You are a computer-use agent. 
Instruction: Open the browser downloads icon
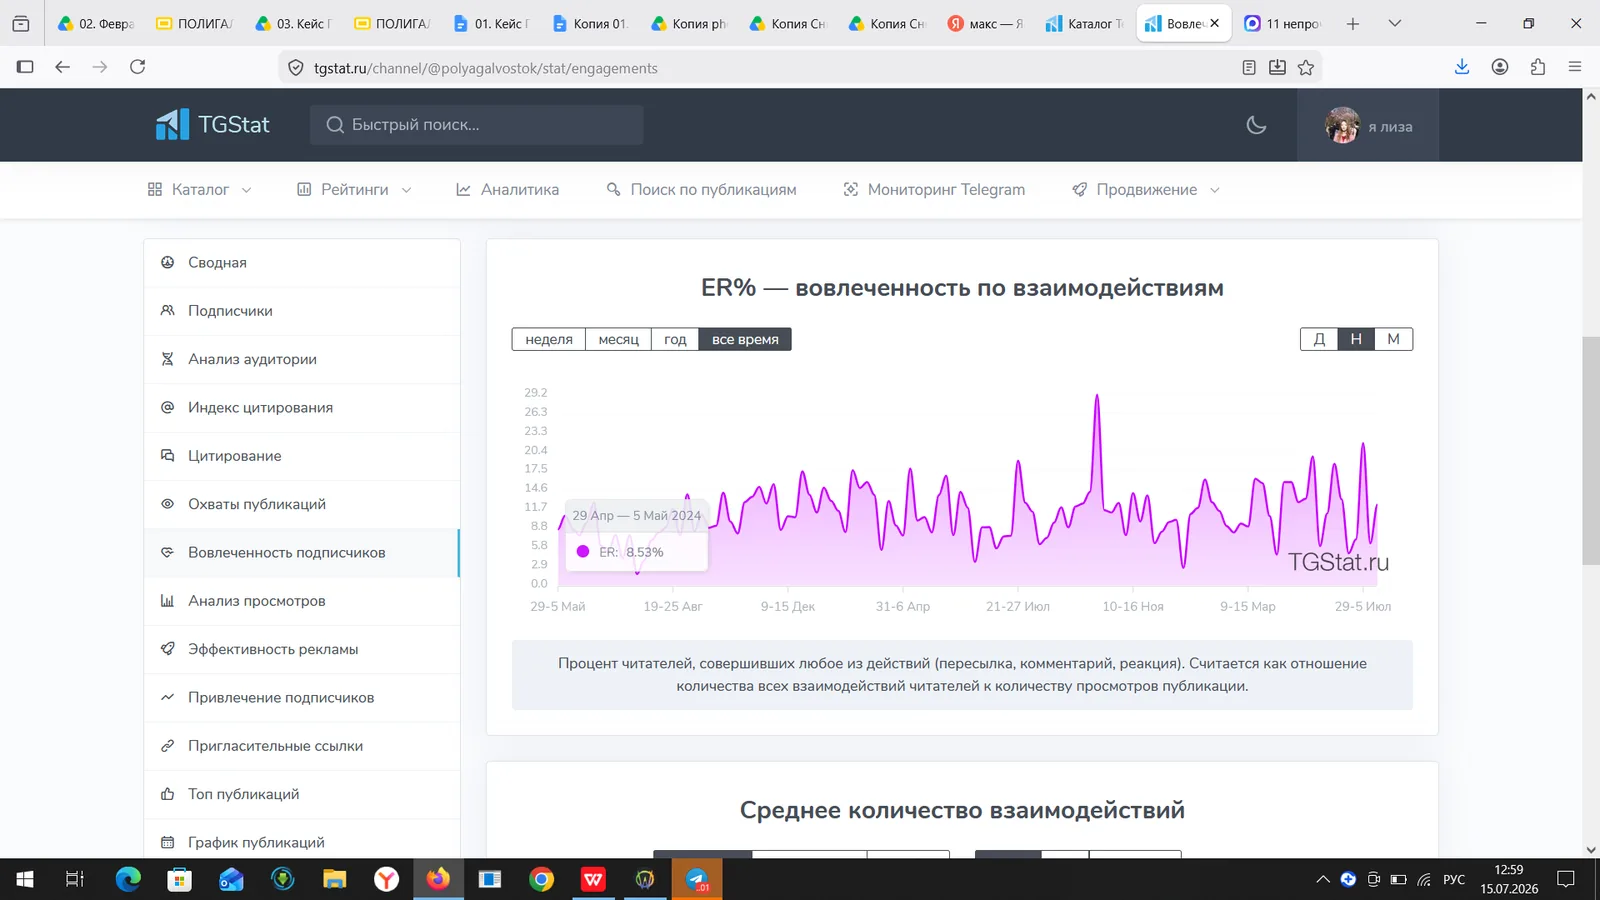pos(1462,67)
